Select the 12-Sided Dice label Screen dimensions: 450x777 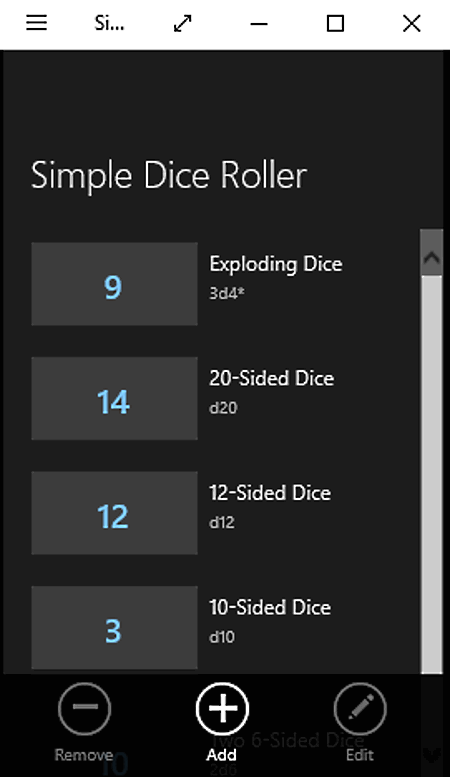coord(270,493)
